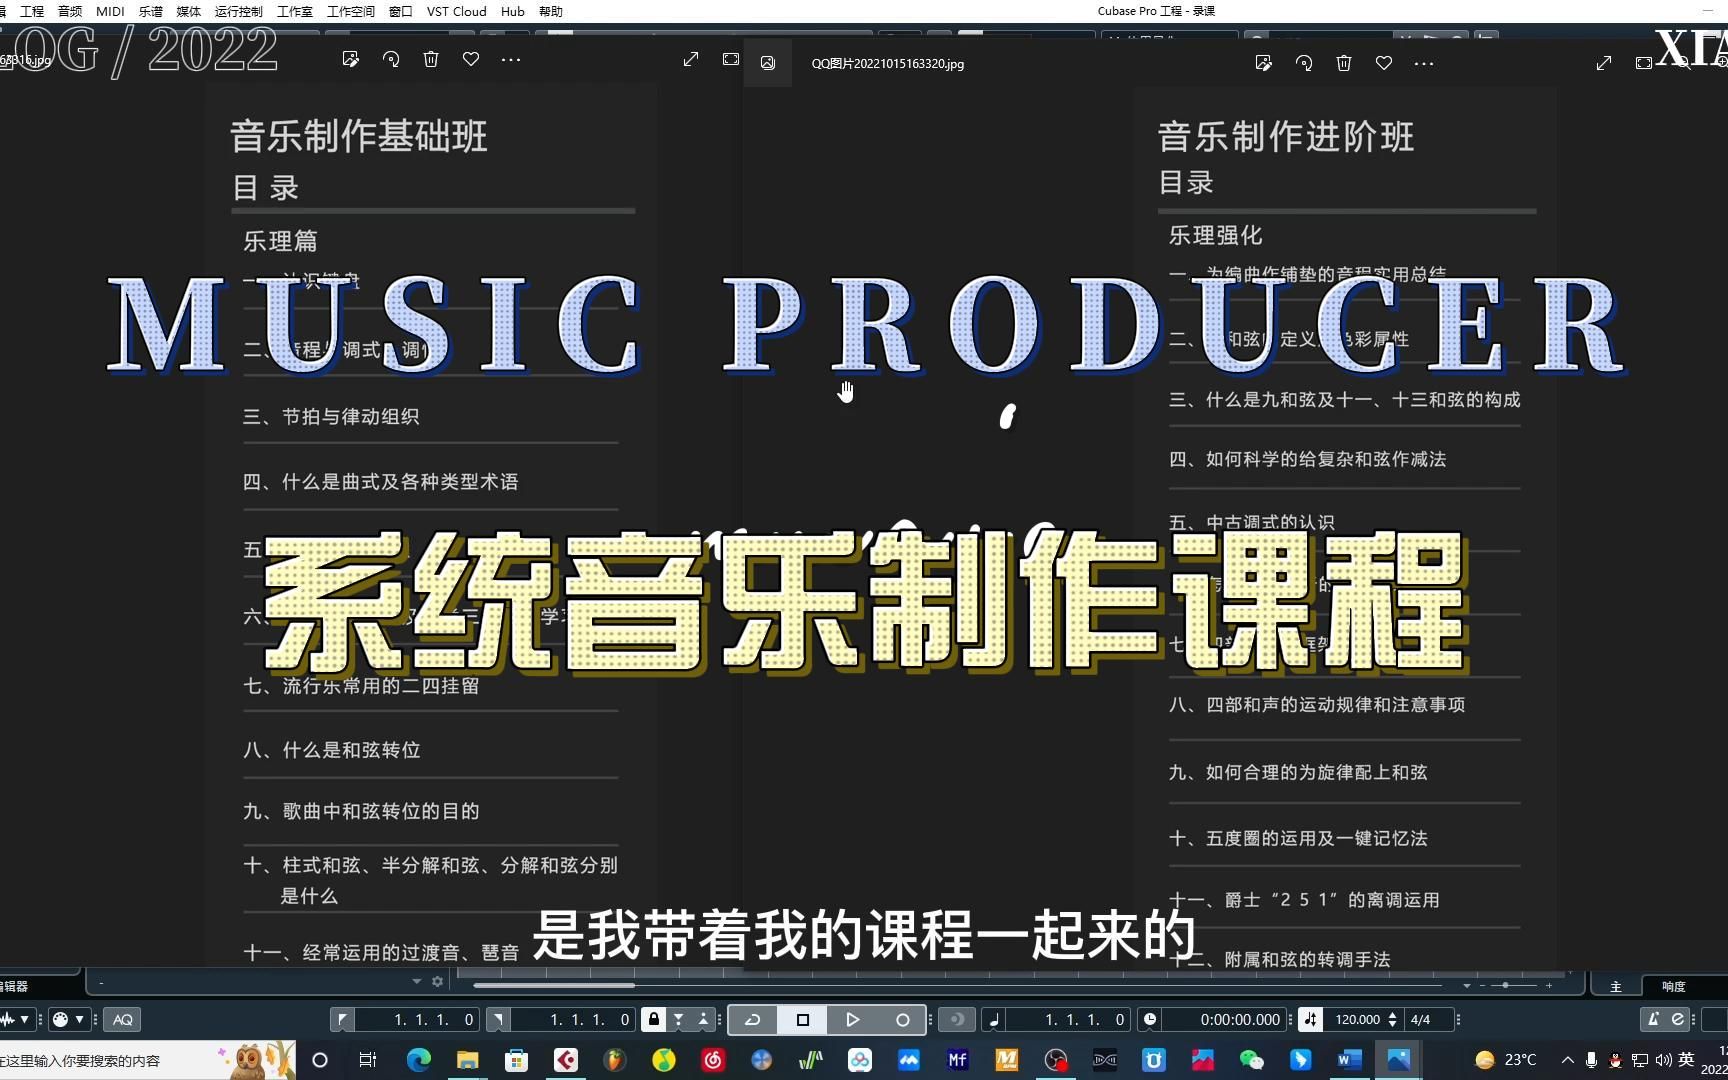The image size is (1728, 1080).
Task: Expand right photo viewer to fullscreen arrows
Action: point(1604,63)
